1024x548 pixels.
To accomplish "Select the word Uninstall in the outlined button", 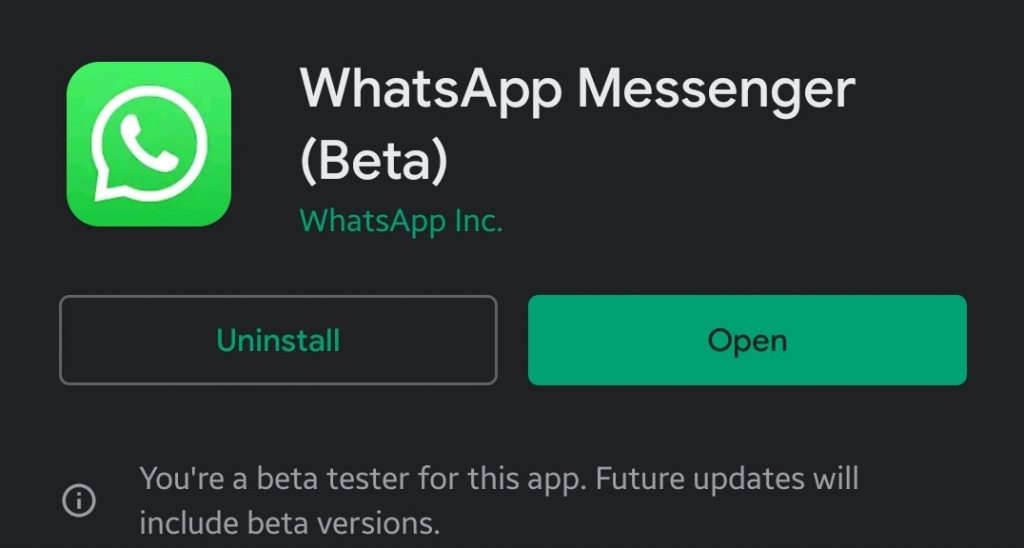I will tap(278, 340).
